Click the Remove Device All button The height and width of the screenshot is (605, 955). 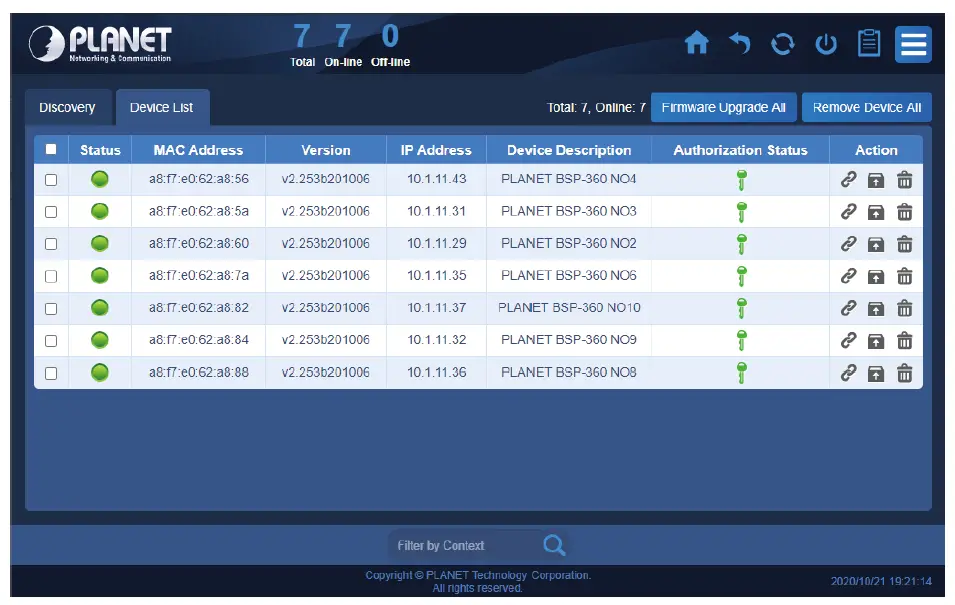click(x=867, y=107)
